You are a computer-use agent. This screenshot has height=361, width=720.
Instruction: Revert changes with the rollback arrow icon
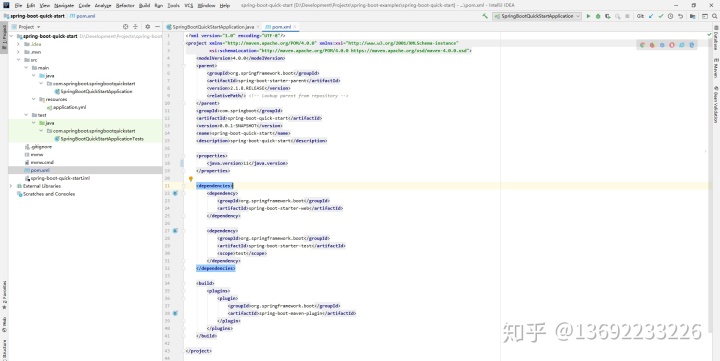pyautogui.click(x=680, y=16)
